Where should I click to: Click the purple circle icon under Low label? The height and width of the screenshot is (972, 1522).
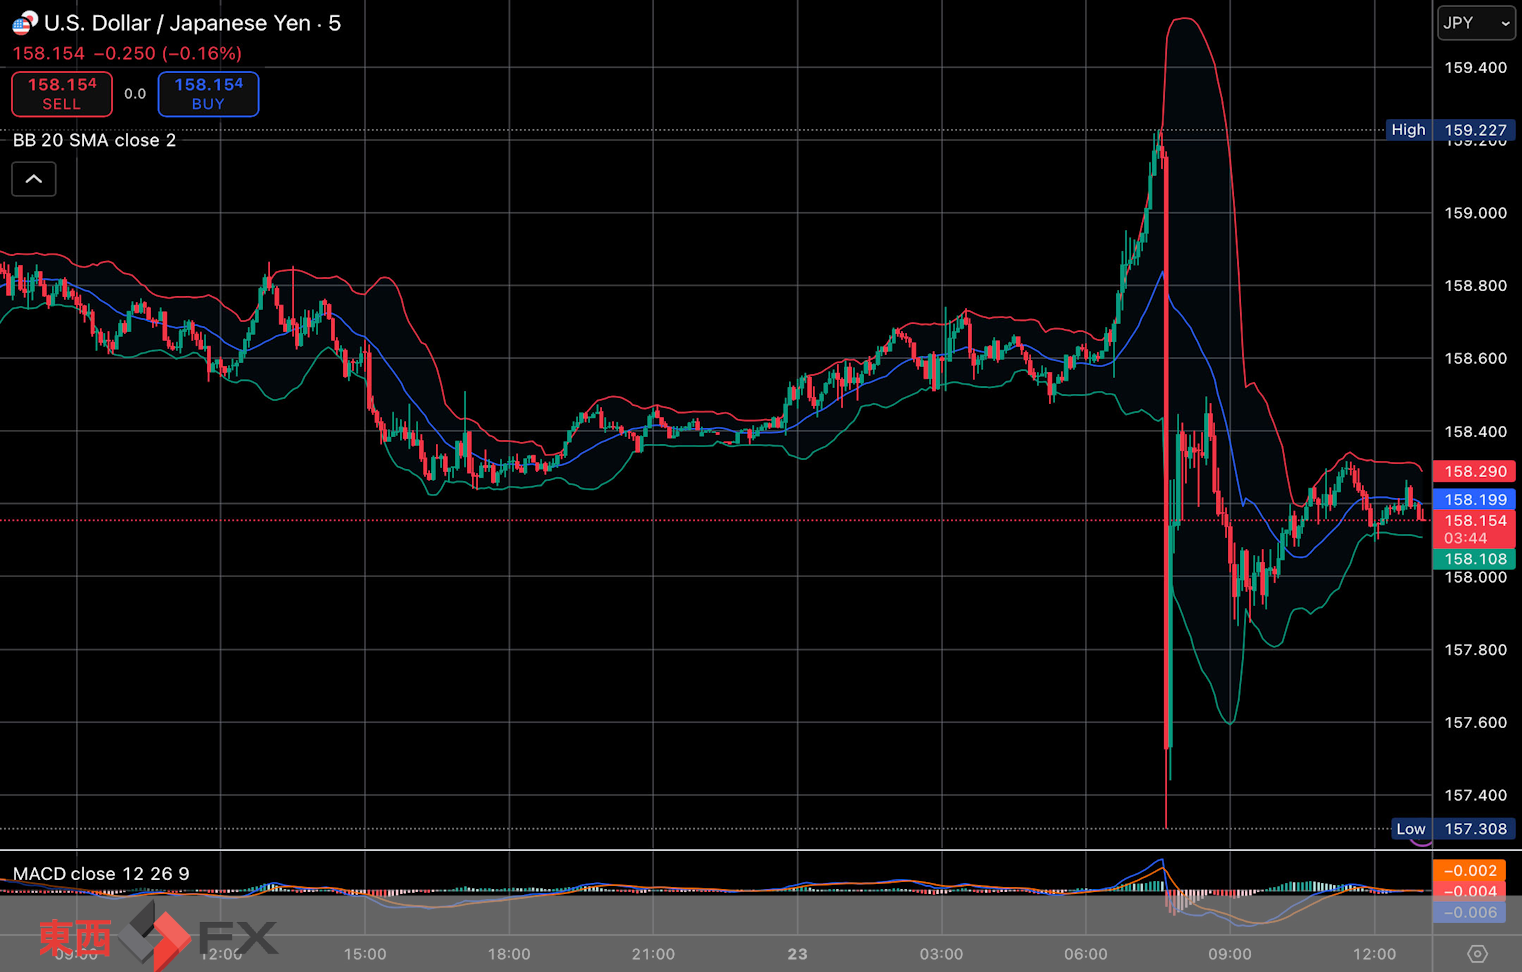click(1421, 844)
